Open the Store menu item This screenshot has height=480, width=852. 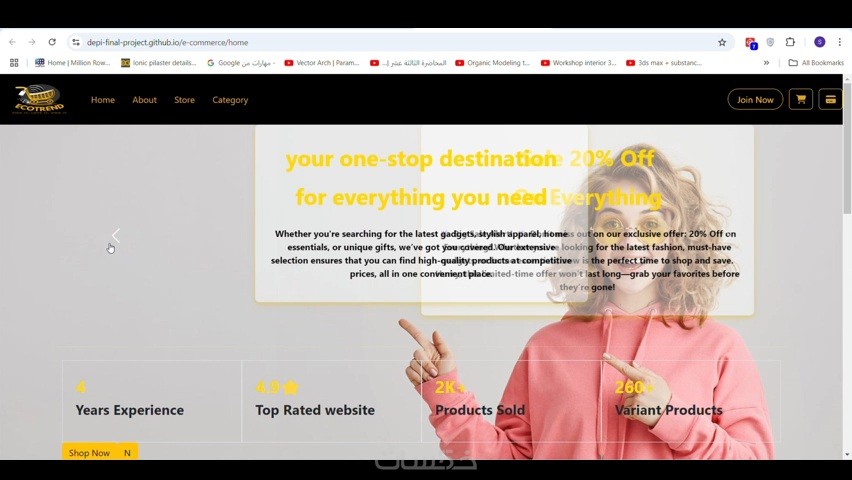click(184, 100)
